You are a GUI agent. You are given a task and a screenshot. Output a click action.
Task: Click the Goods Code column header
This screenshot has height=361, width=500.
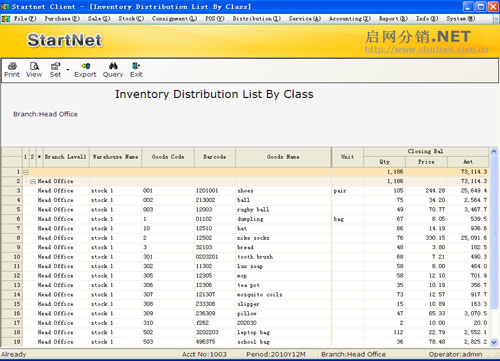[x=168, y=157]
